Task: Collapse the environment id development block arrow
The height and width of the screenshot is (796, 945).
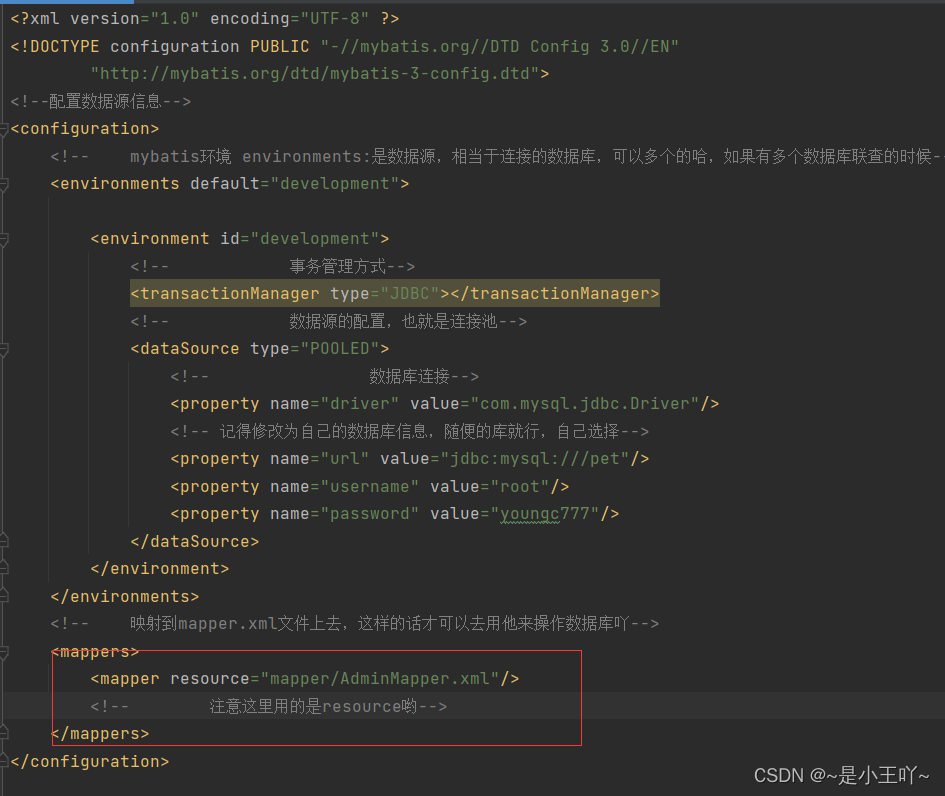Action: 5,239
